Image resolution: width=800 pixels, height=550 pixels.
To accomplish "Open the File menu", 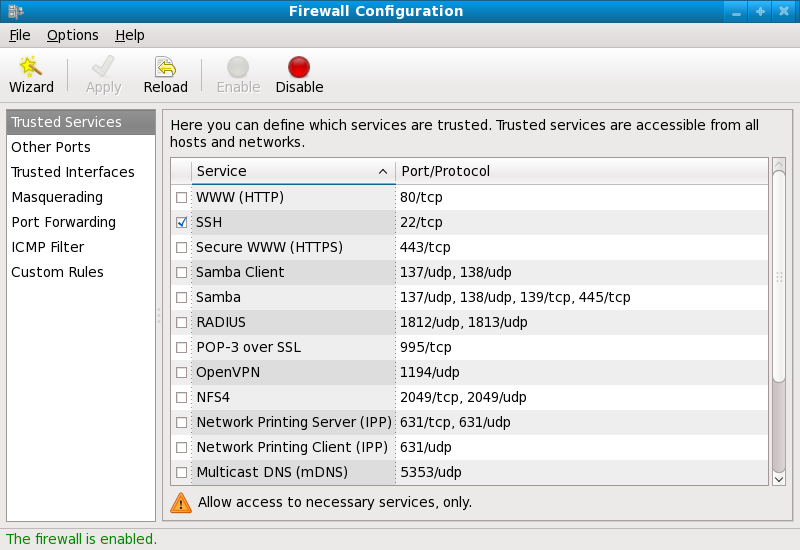I will (x=20, y=35).
